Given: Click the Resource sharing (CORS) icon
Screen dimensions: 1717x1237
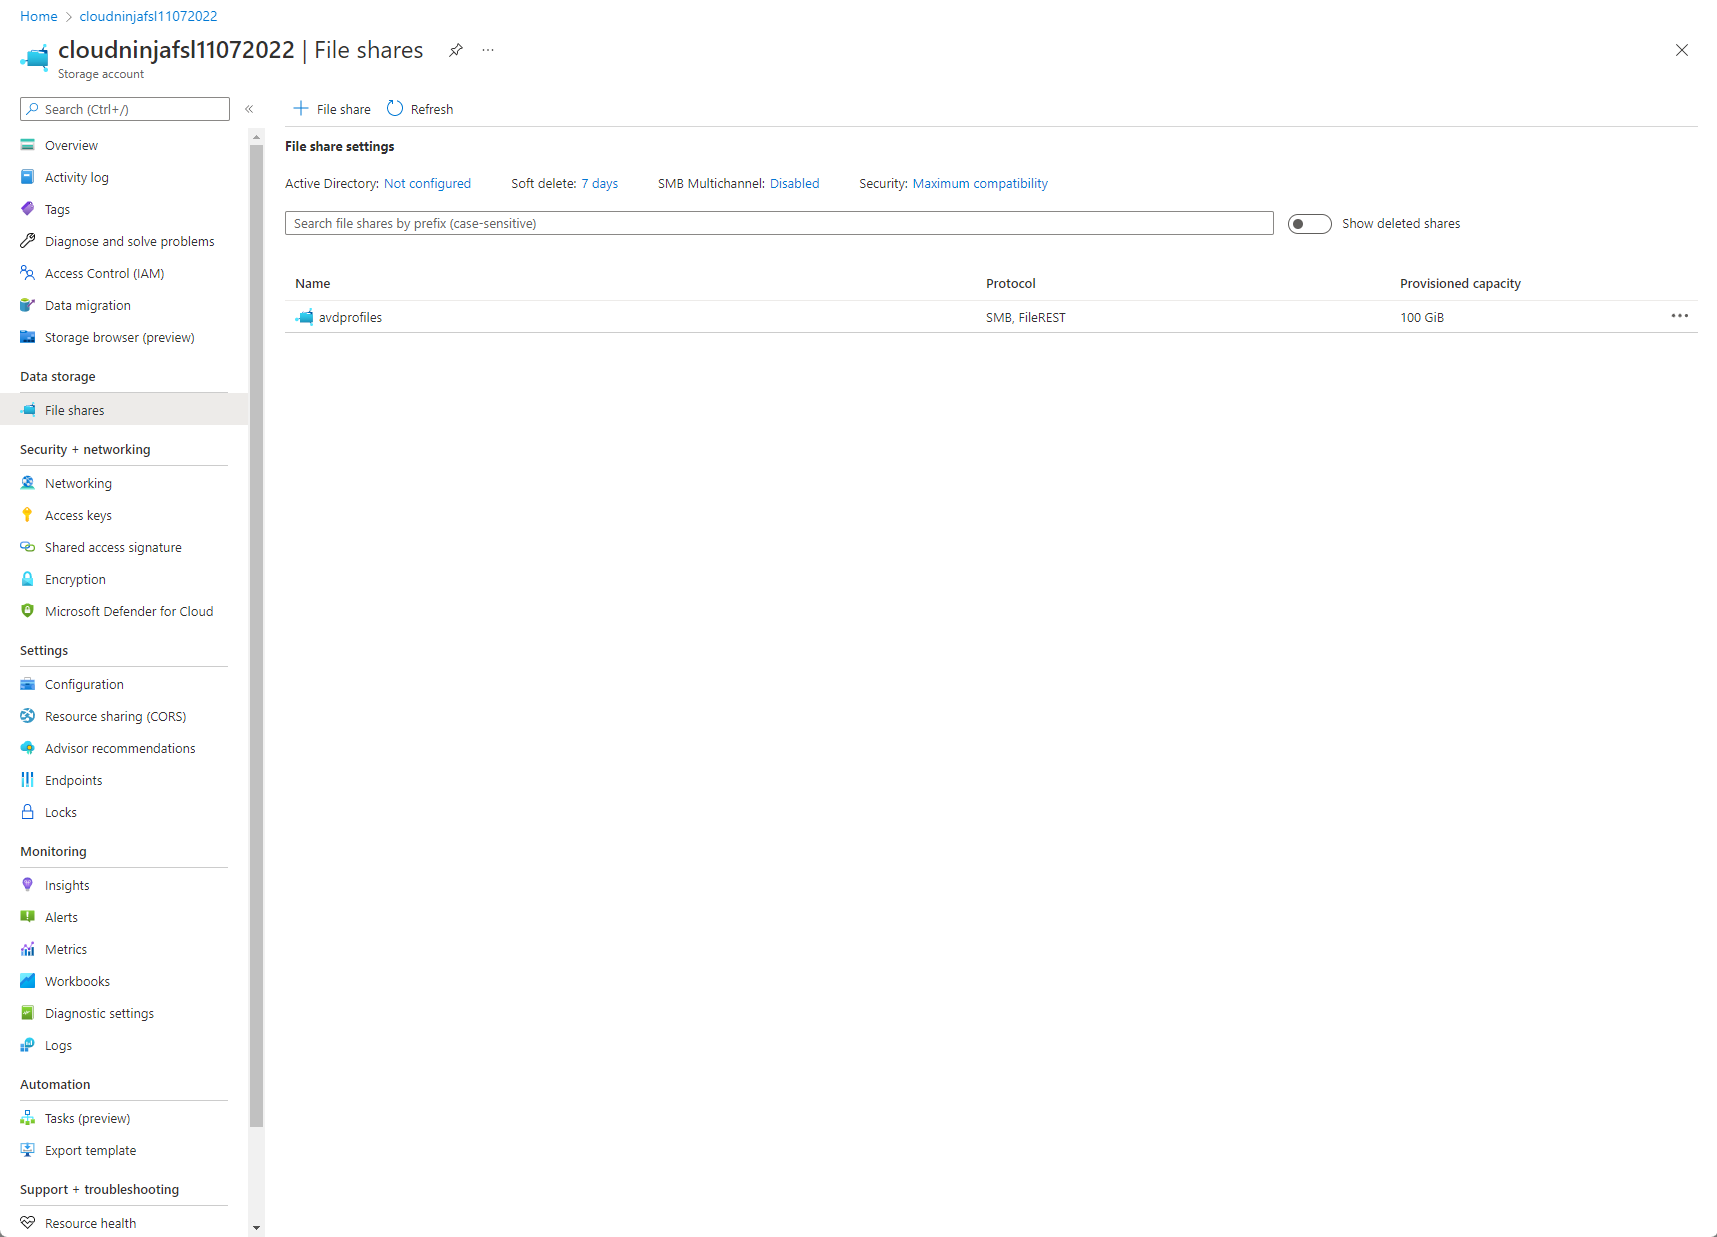Looking at the screenshot, I should click(x=28, y=716).
